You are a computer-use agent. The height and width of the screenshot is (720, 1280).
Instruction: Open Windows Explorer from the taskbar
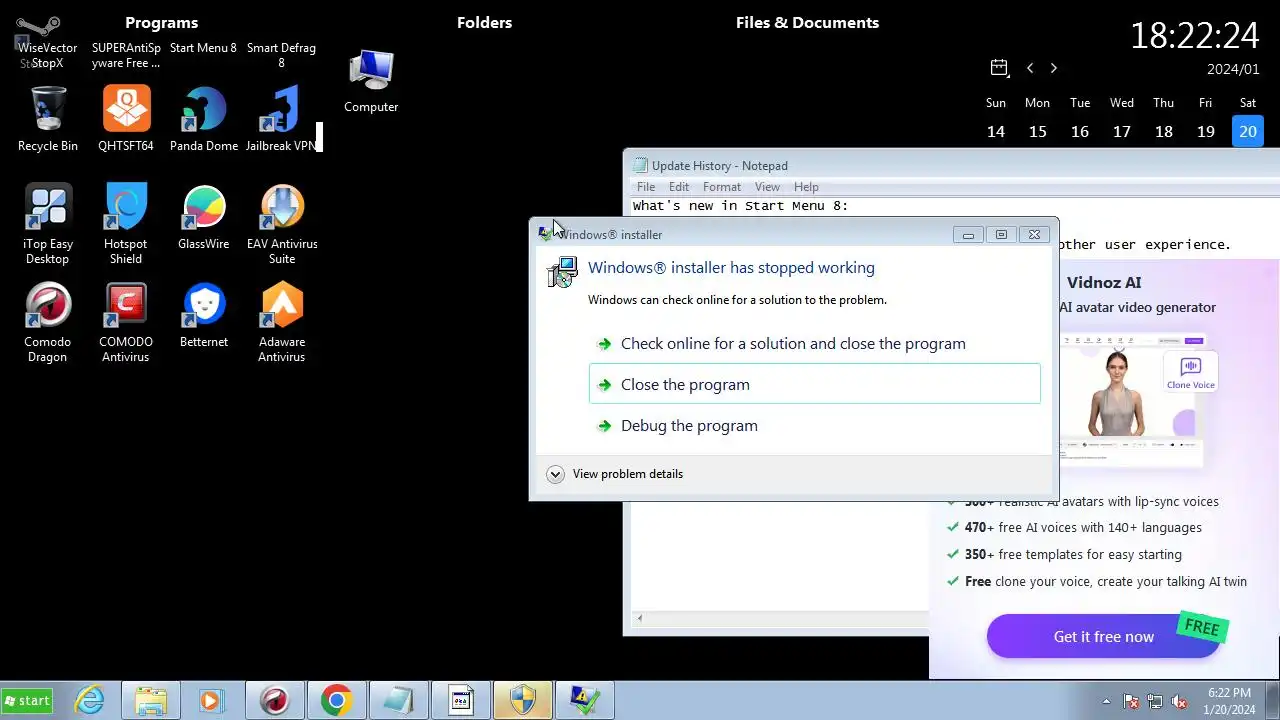point(151,701)
